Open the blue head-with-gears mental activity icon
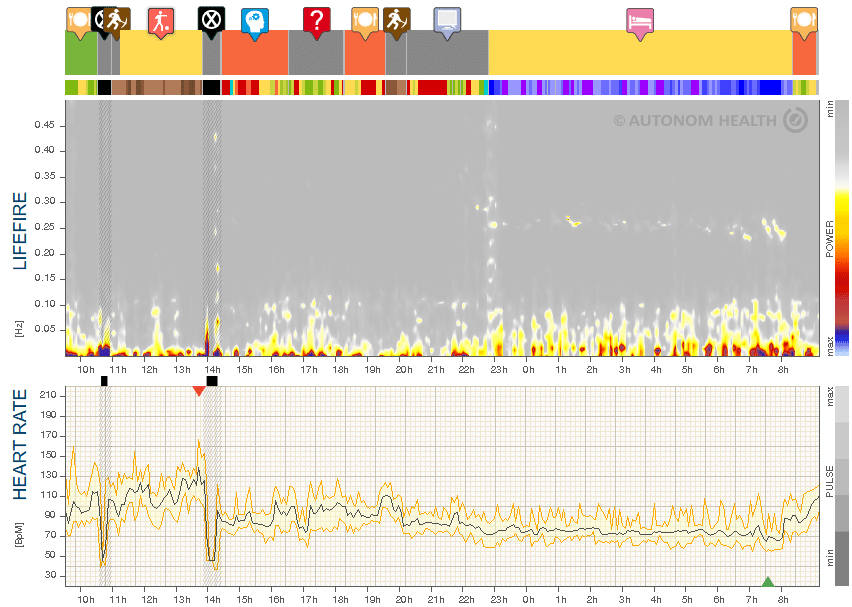Image resolution: width=852 pixels, height=607 pixels. click(x=254, y=24)
